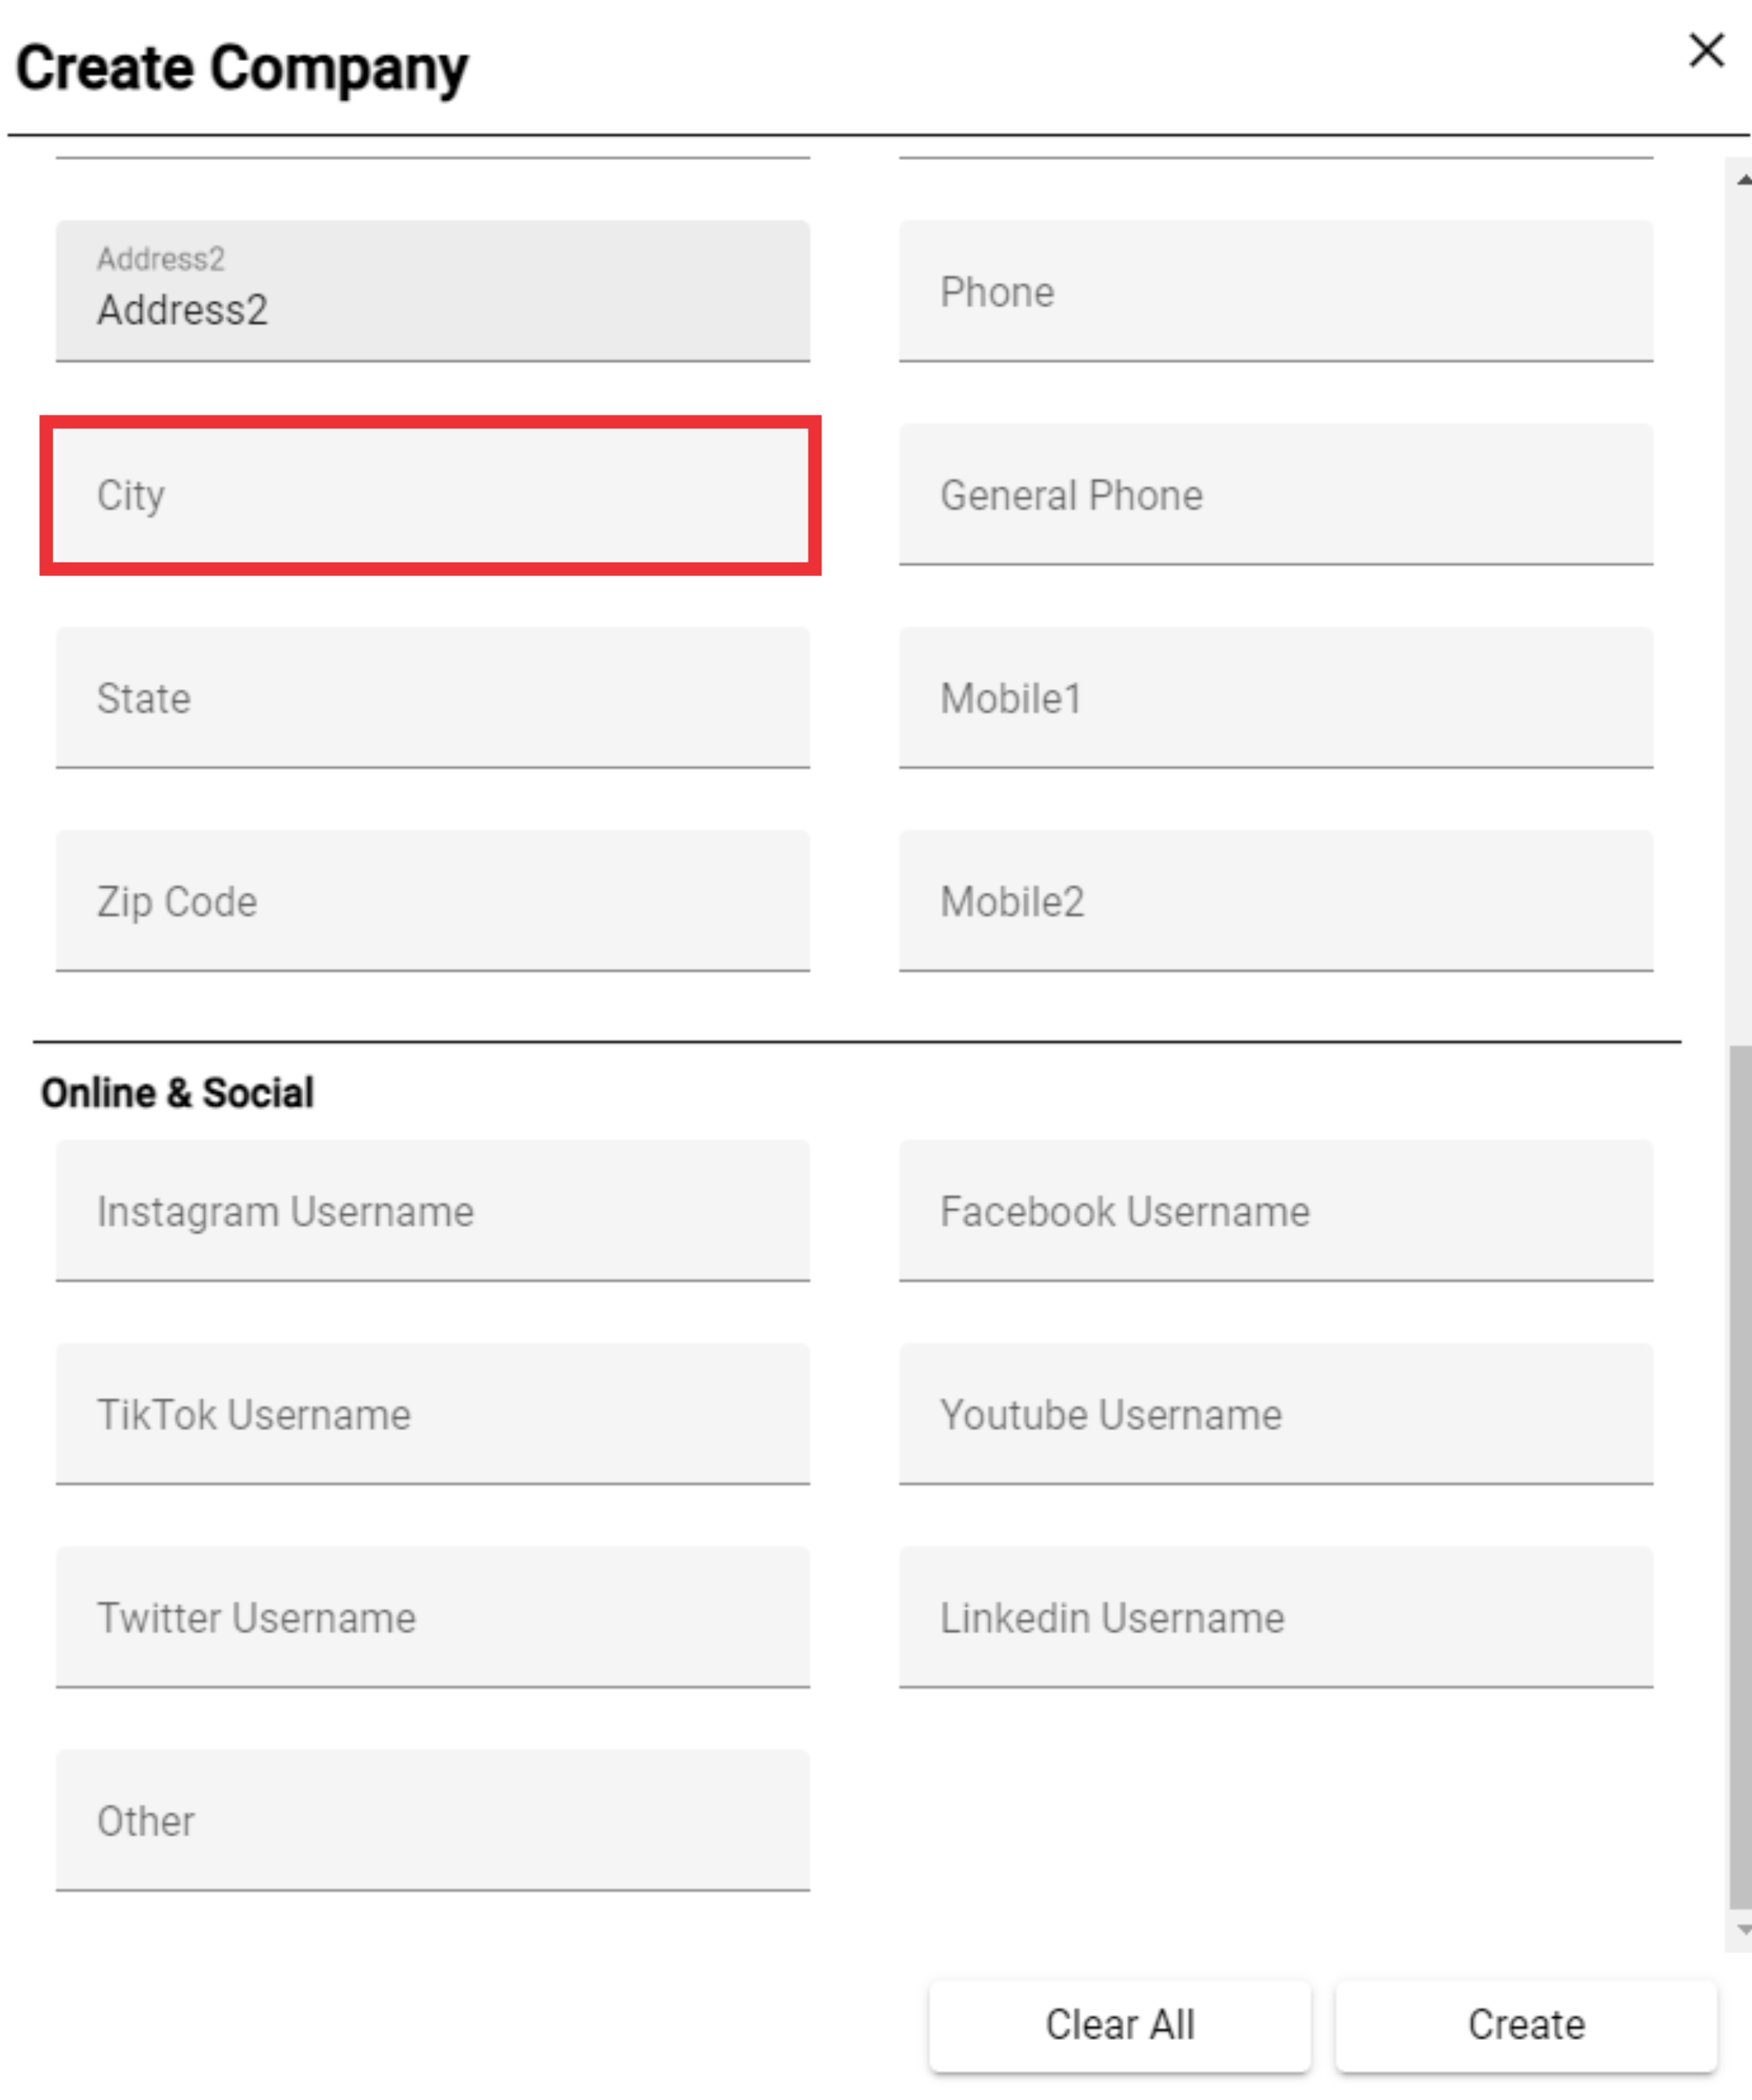Screen dimensions: 1752x2100
Task: Select the Mobile1 field
Action: tap(1275, 698)
